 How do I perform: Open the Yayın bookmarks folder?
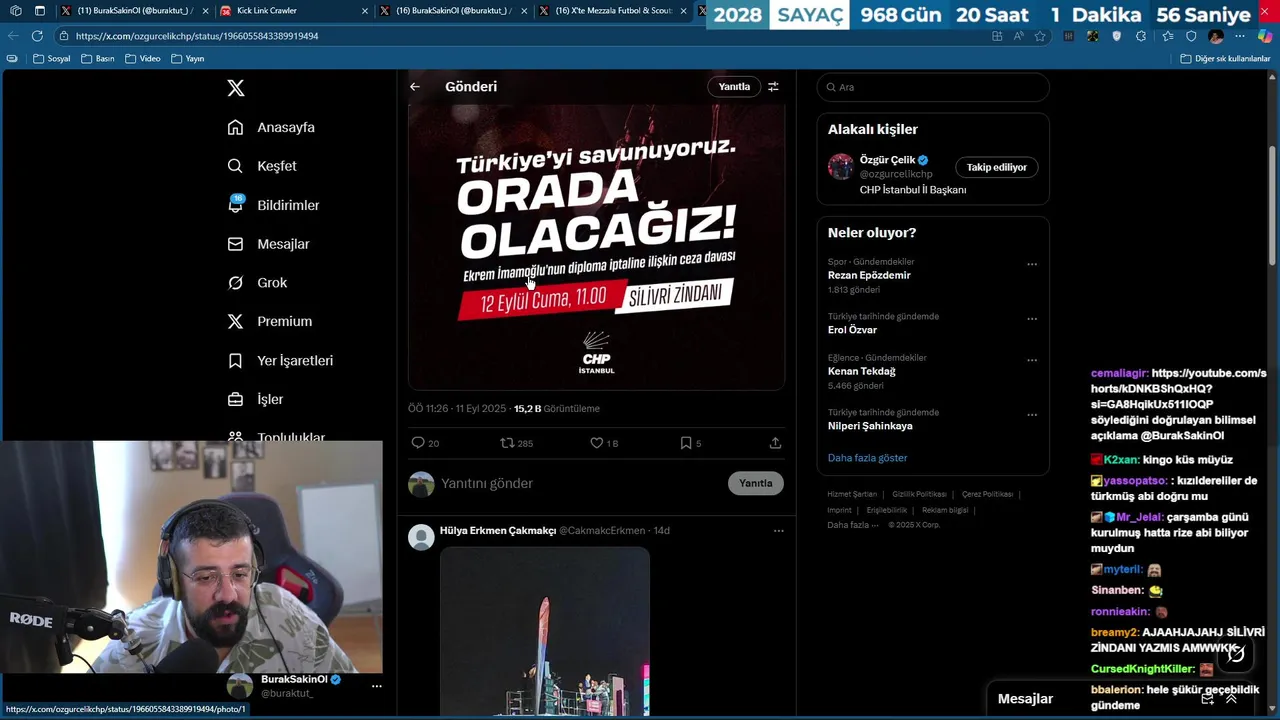[188, 59]
